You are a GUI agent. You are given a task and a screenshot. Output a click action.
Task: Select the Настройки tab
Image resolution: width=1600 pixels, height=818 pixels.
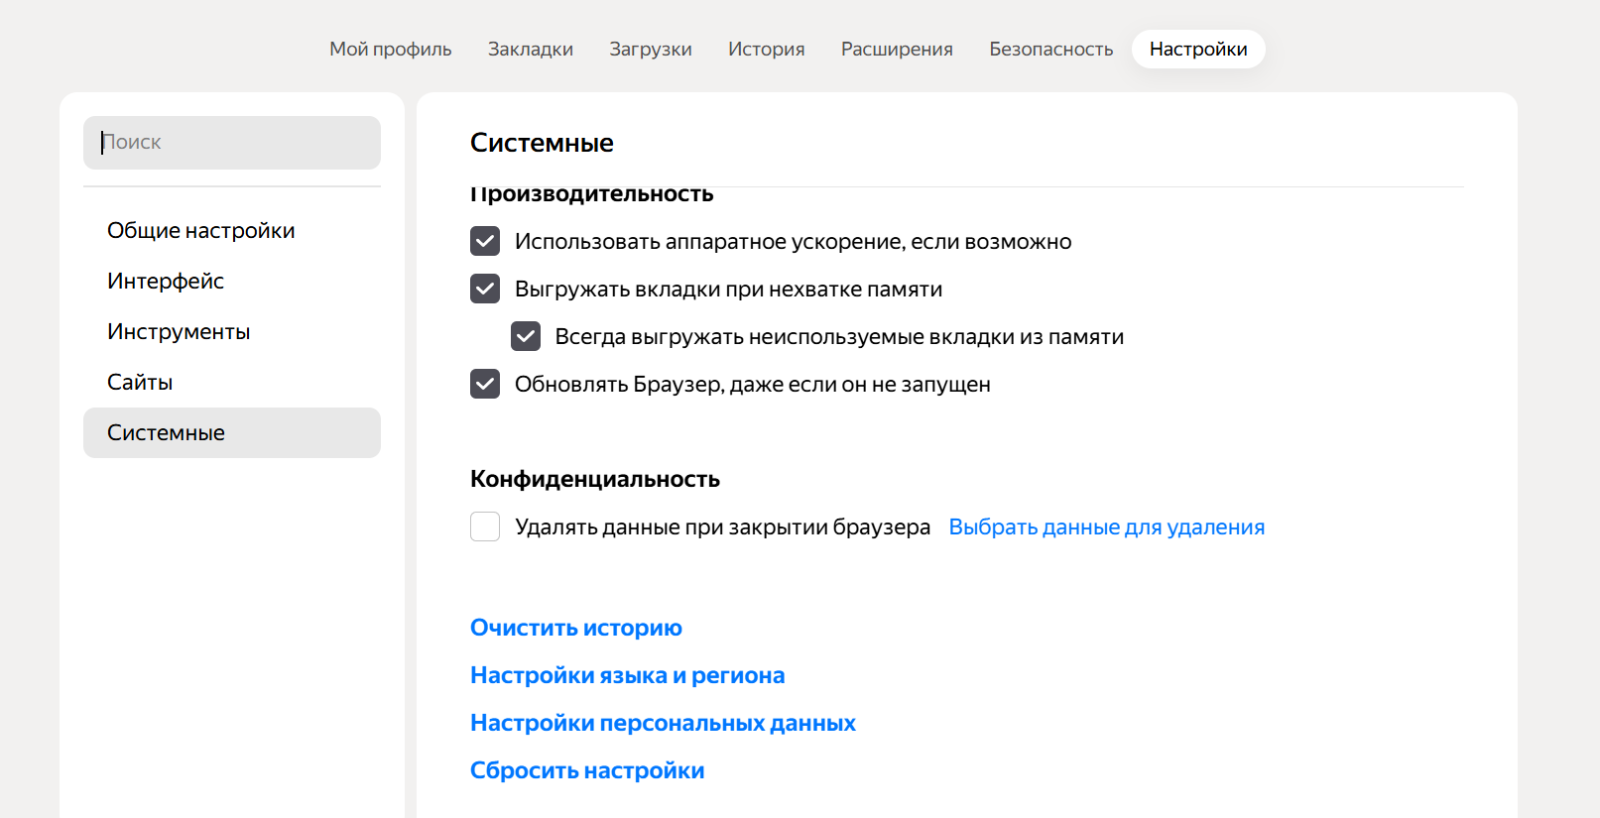pyautogui.click(x=1198, y=49)
